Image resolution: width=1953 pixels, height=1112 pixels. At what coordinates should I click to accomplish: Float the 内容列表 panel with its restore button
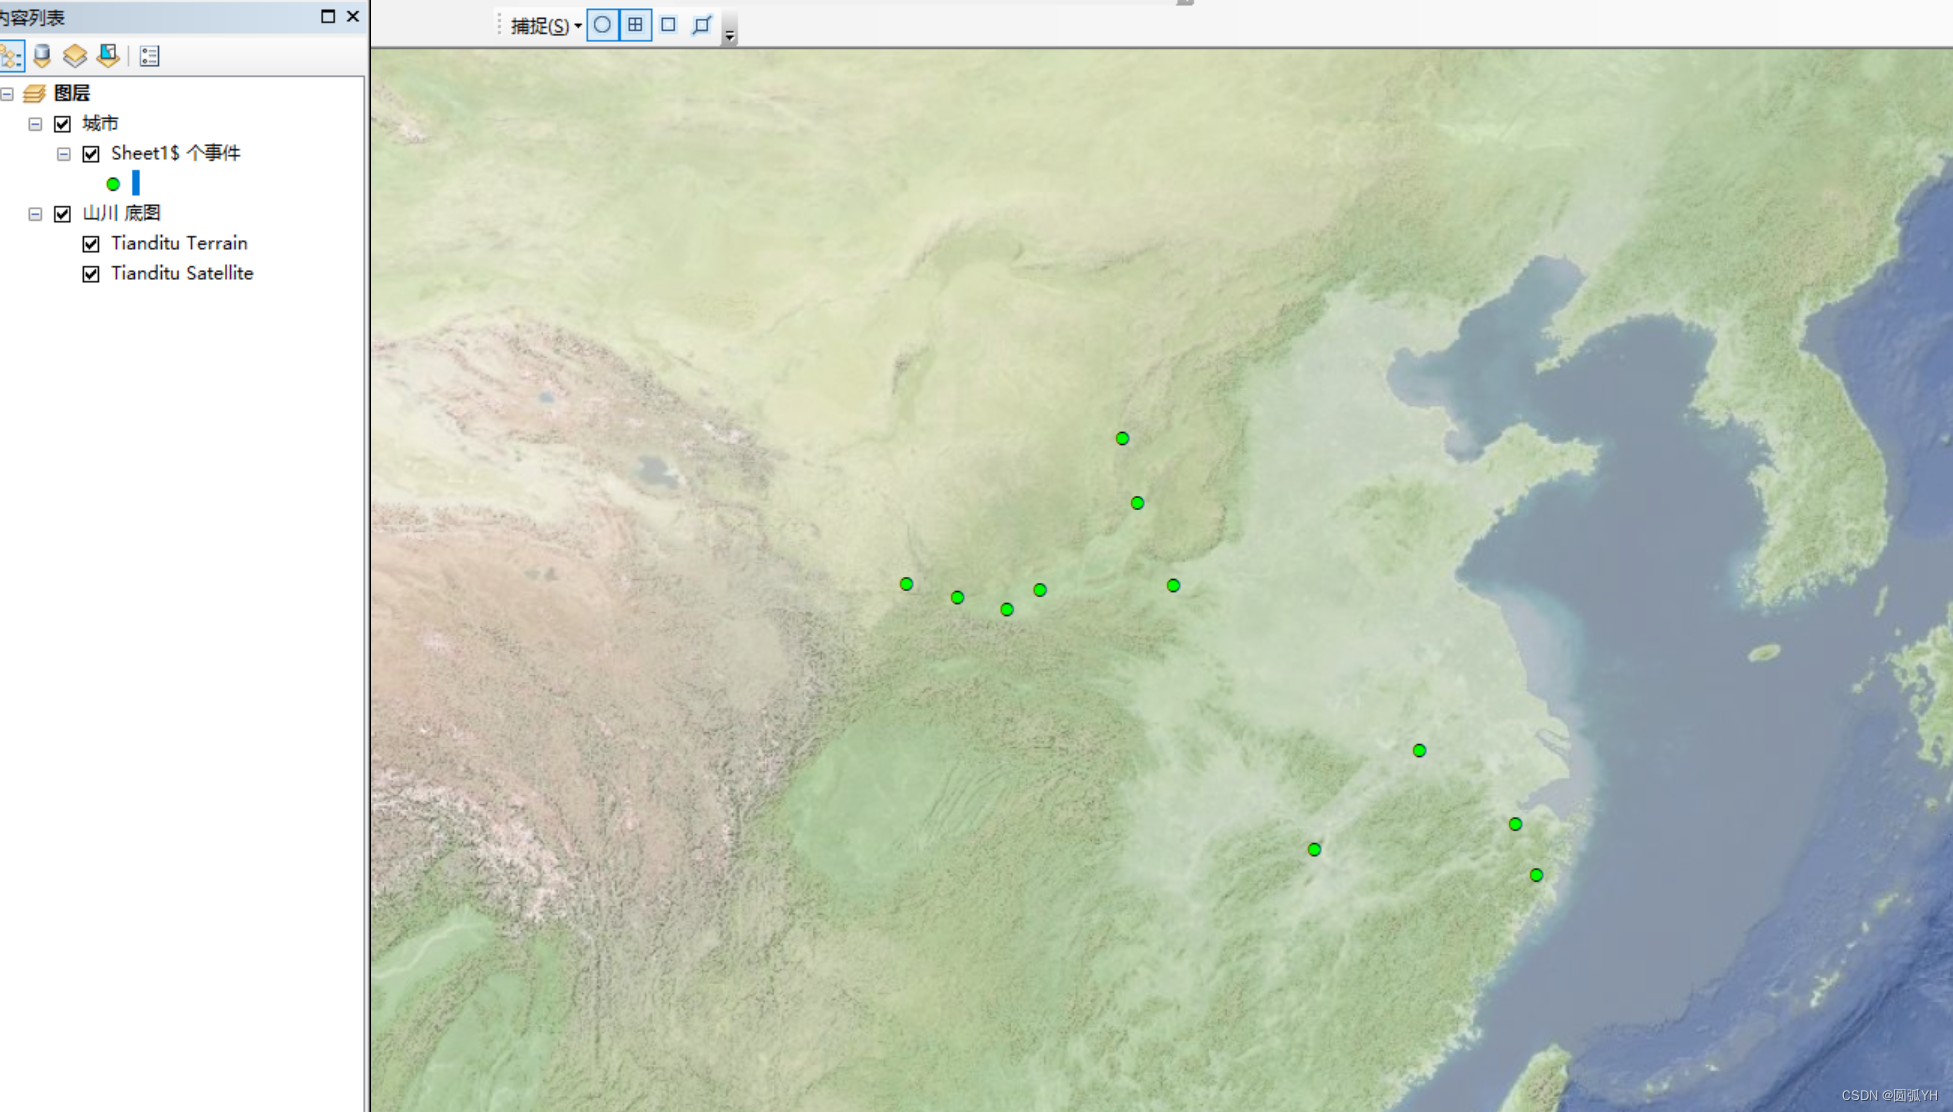[x=327, y=17]
